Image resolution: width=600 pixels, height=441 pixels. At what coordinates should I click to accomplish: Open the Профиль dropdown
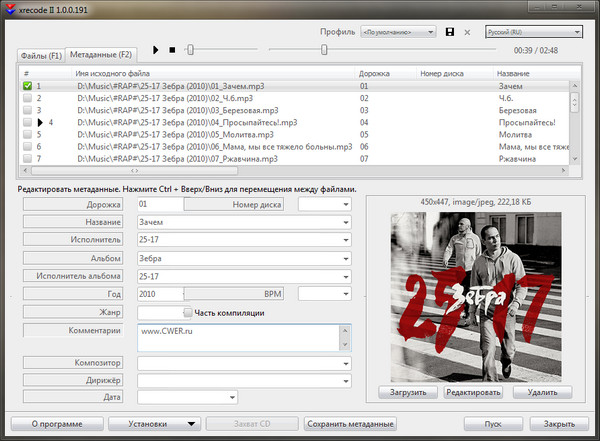(397, 32)
